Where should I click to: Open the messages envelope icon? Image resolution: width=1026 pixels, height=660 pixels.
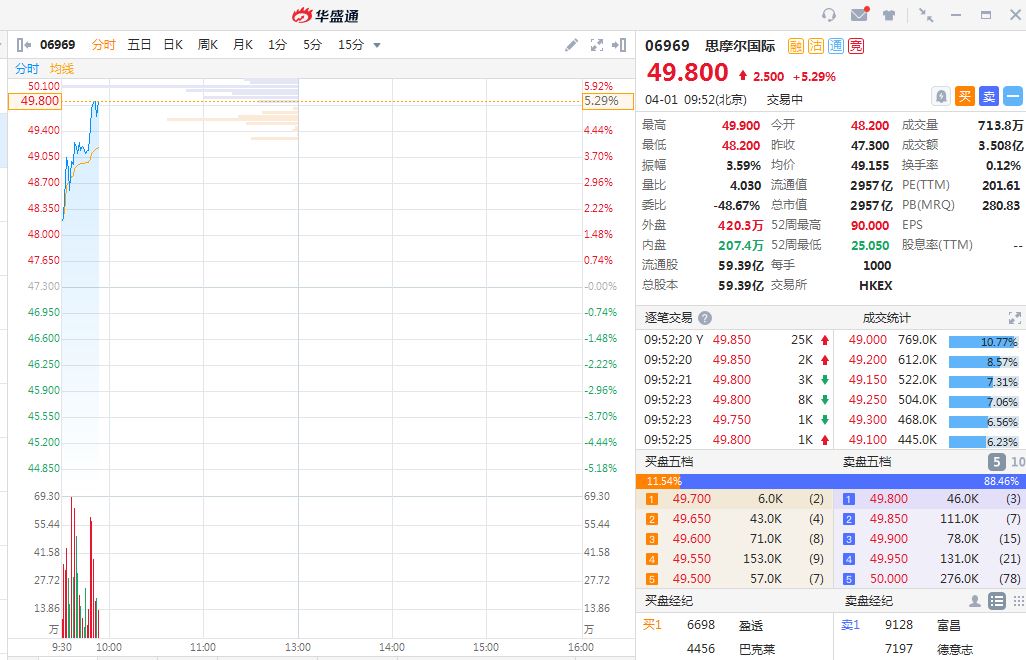pos(859,15)
